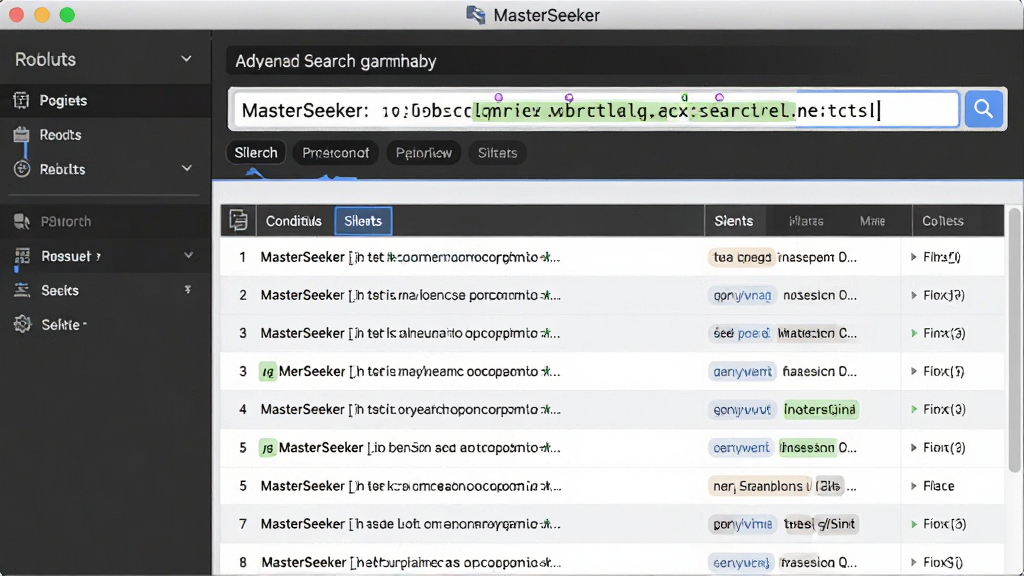This screenshot has height=576, width=1024.
Task: Click the results vertical scrollbar
Action: pos(1014,340)
